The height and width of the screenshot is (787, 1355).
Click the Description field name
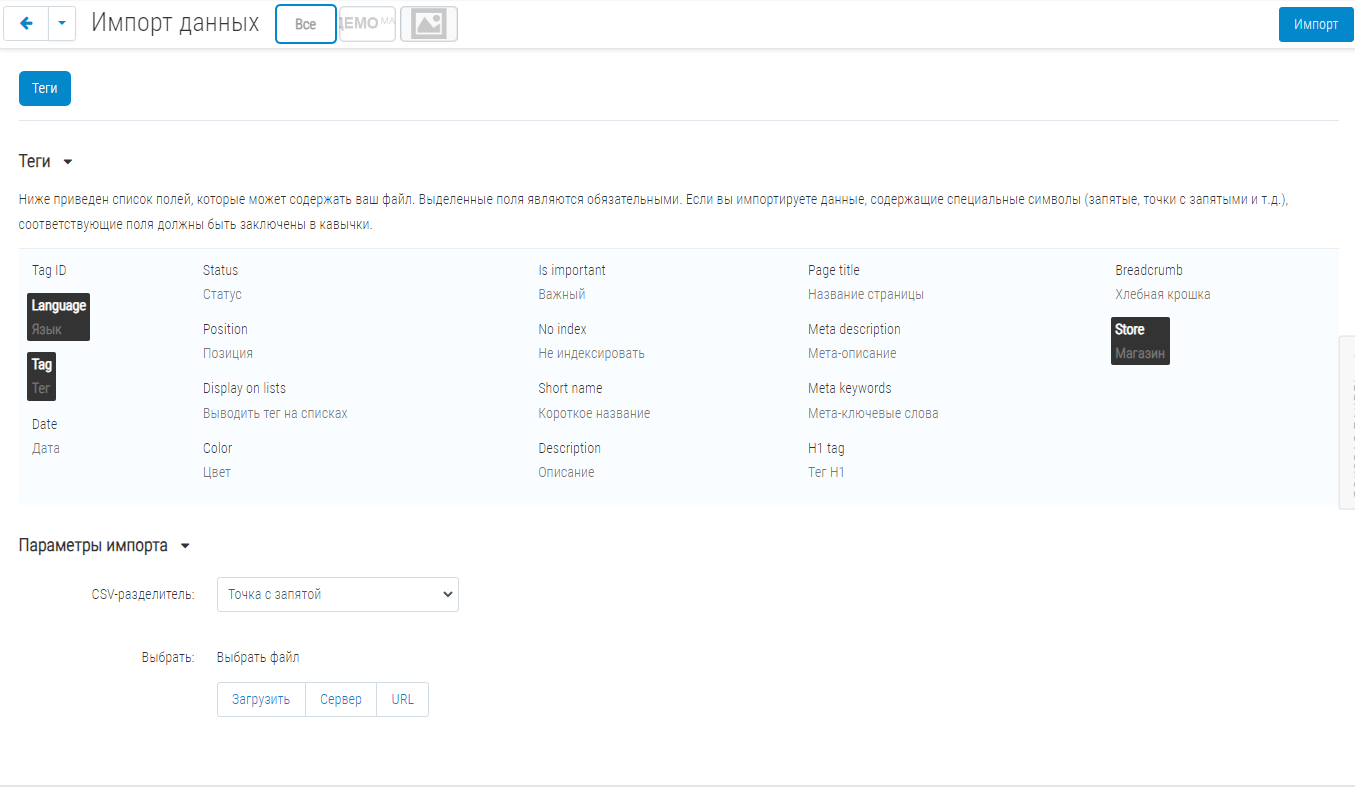(x=569, y=448)
